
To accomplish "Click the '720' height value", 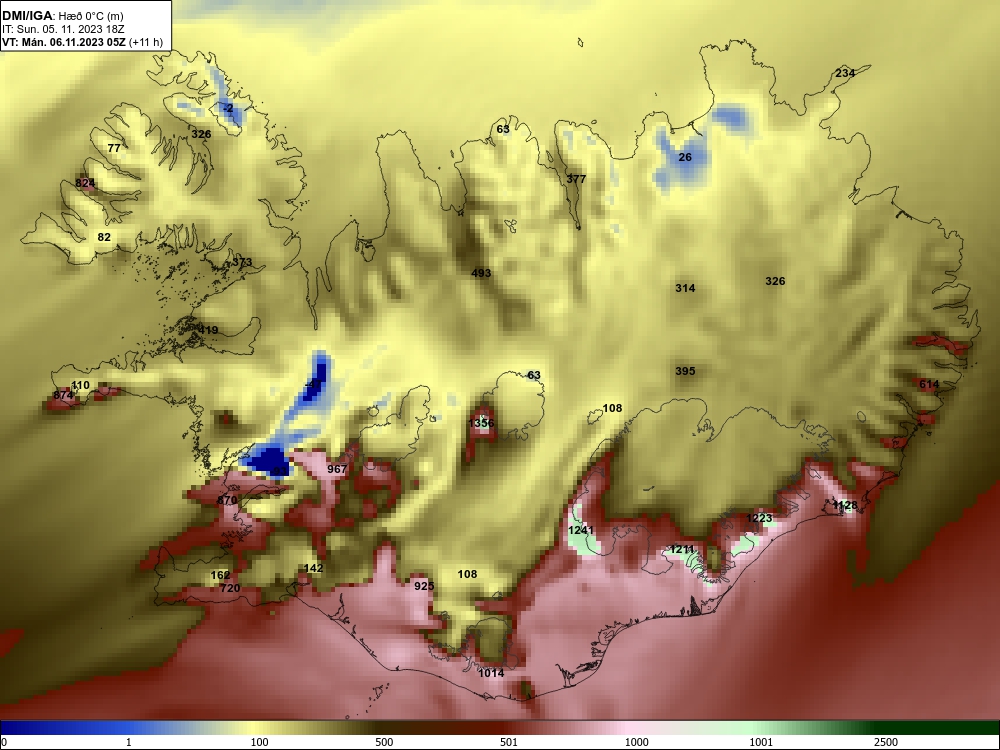I will 230,588.
